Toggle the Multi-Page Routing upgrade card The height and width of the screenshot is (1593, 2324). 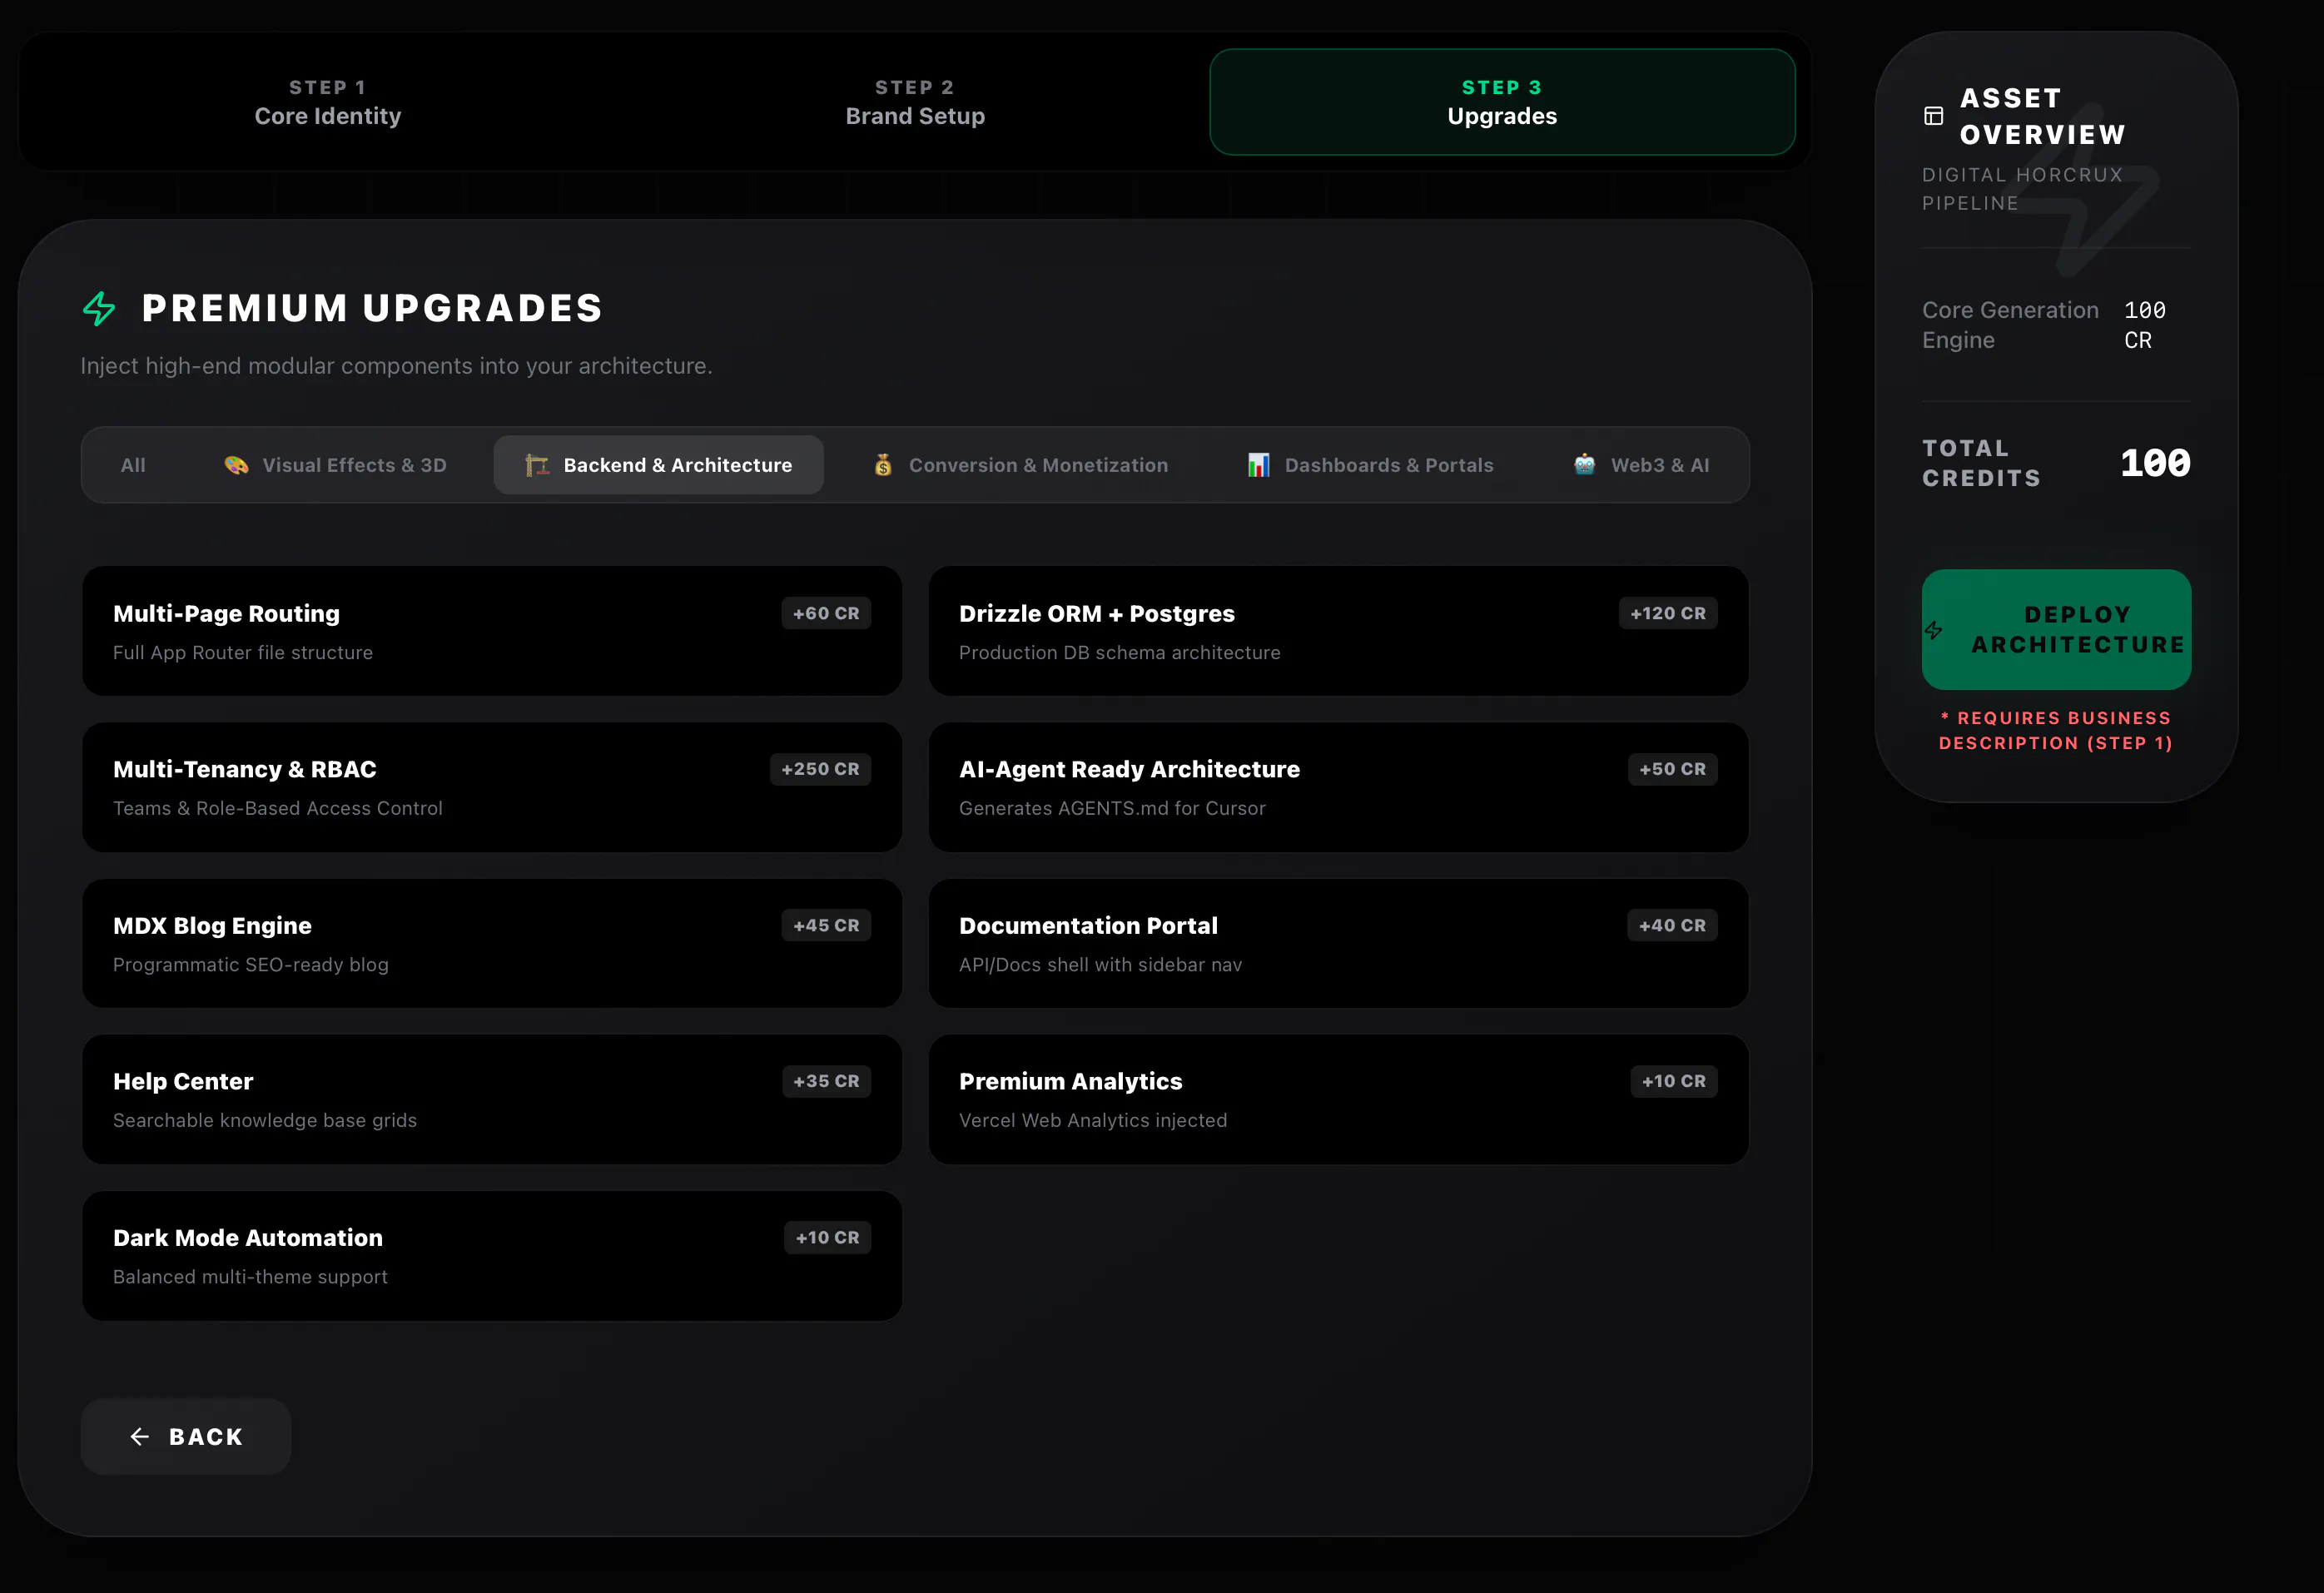492,631
